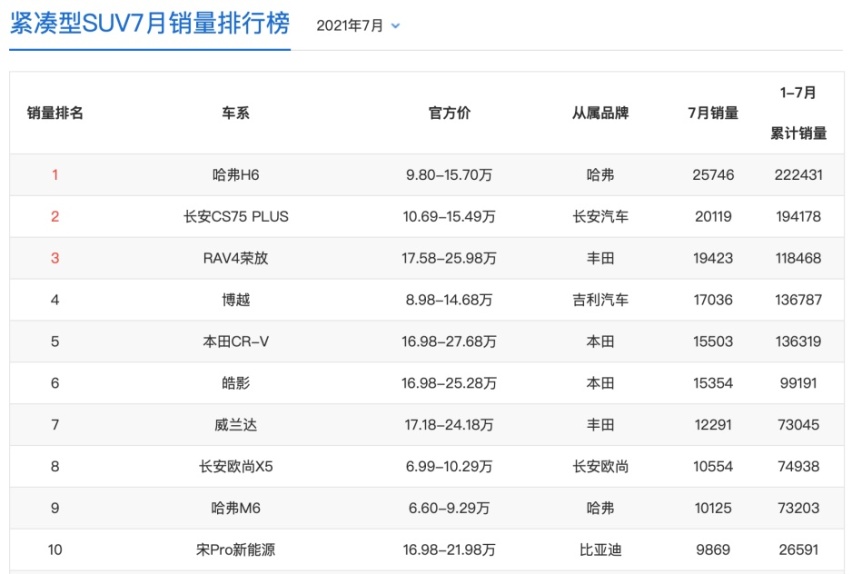The width and height of the screenshot is (852, 574).
Task: Select July sales value 9869
Action: pos(713,550)
